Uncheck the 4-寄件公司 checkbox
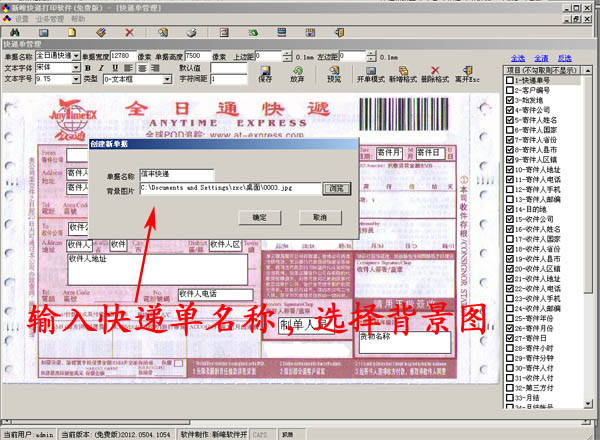 coord(510,110)
